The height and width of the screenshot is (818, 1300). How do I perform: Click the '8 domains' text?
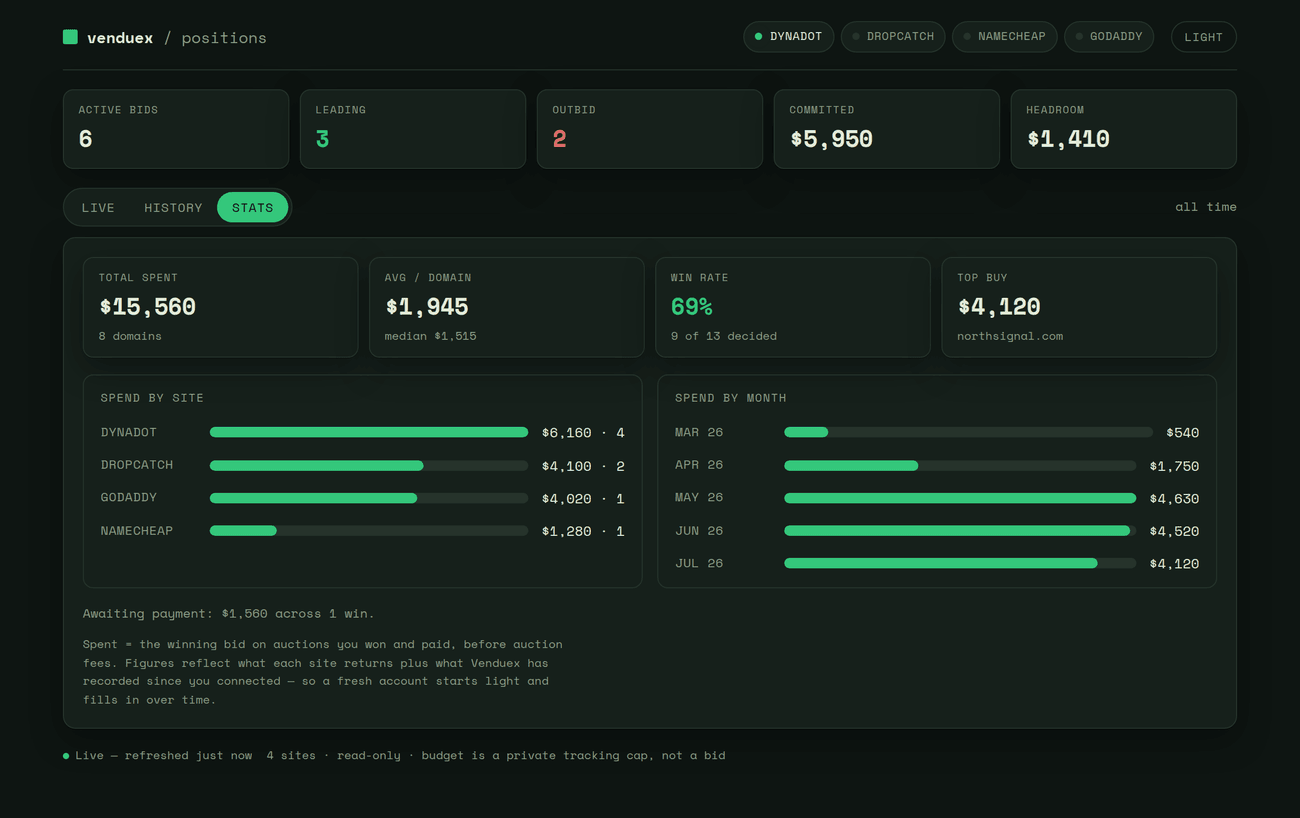[130, 336]
